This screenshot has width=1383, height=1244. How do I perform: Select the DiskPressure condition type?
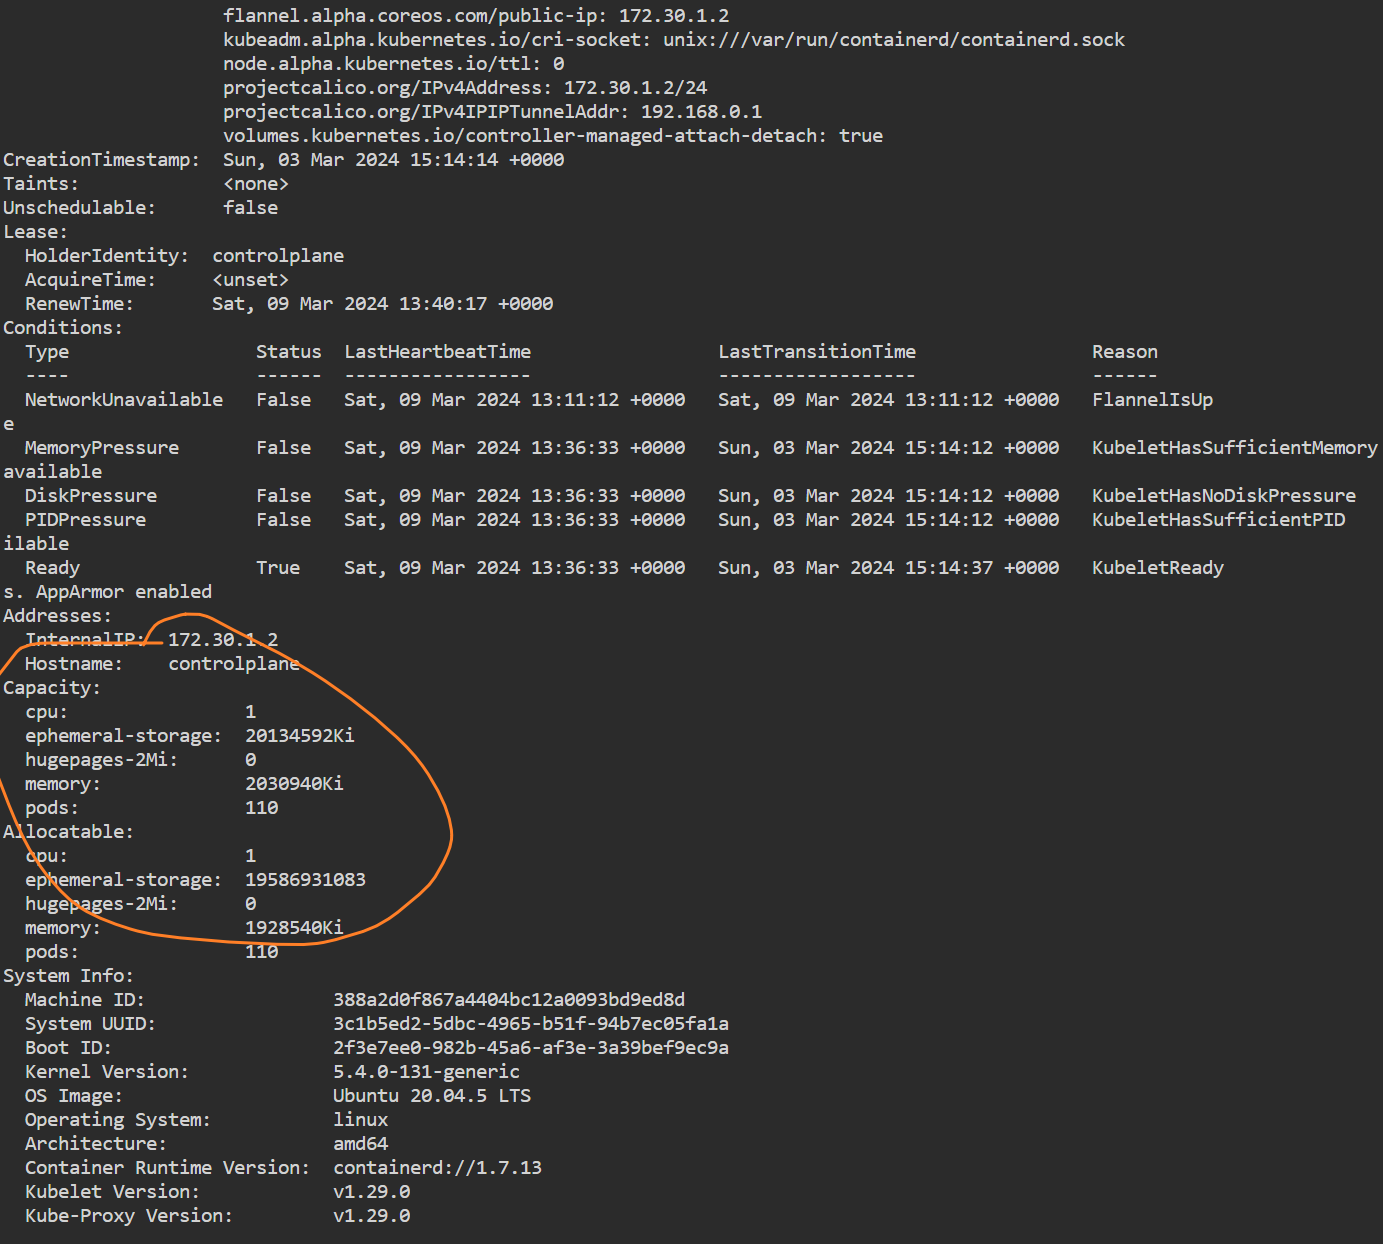click(x=91, y=496)
